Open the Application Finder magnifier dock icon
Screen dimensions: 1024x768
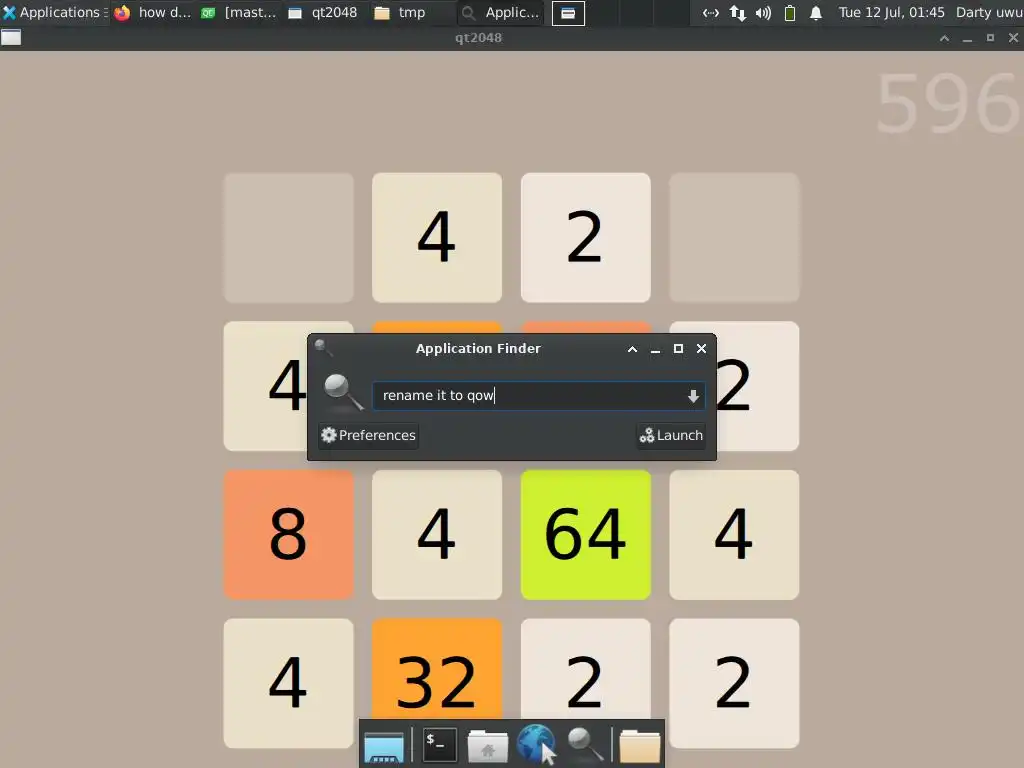click(584, 744)
